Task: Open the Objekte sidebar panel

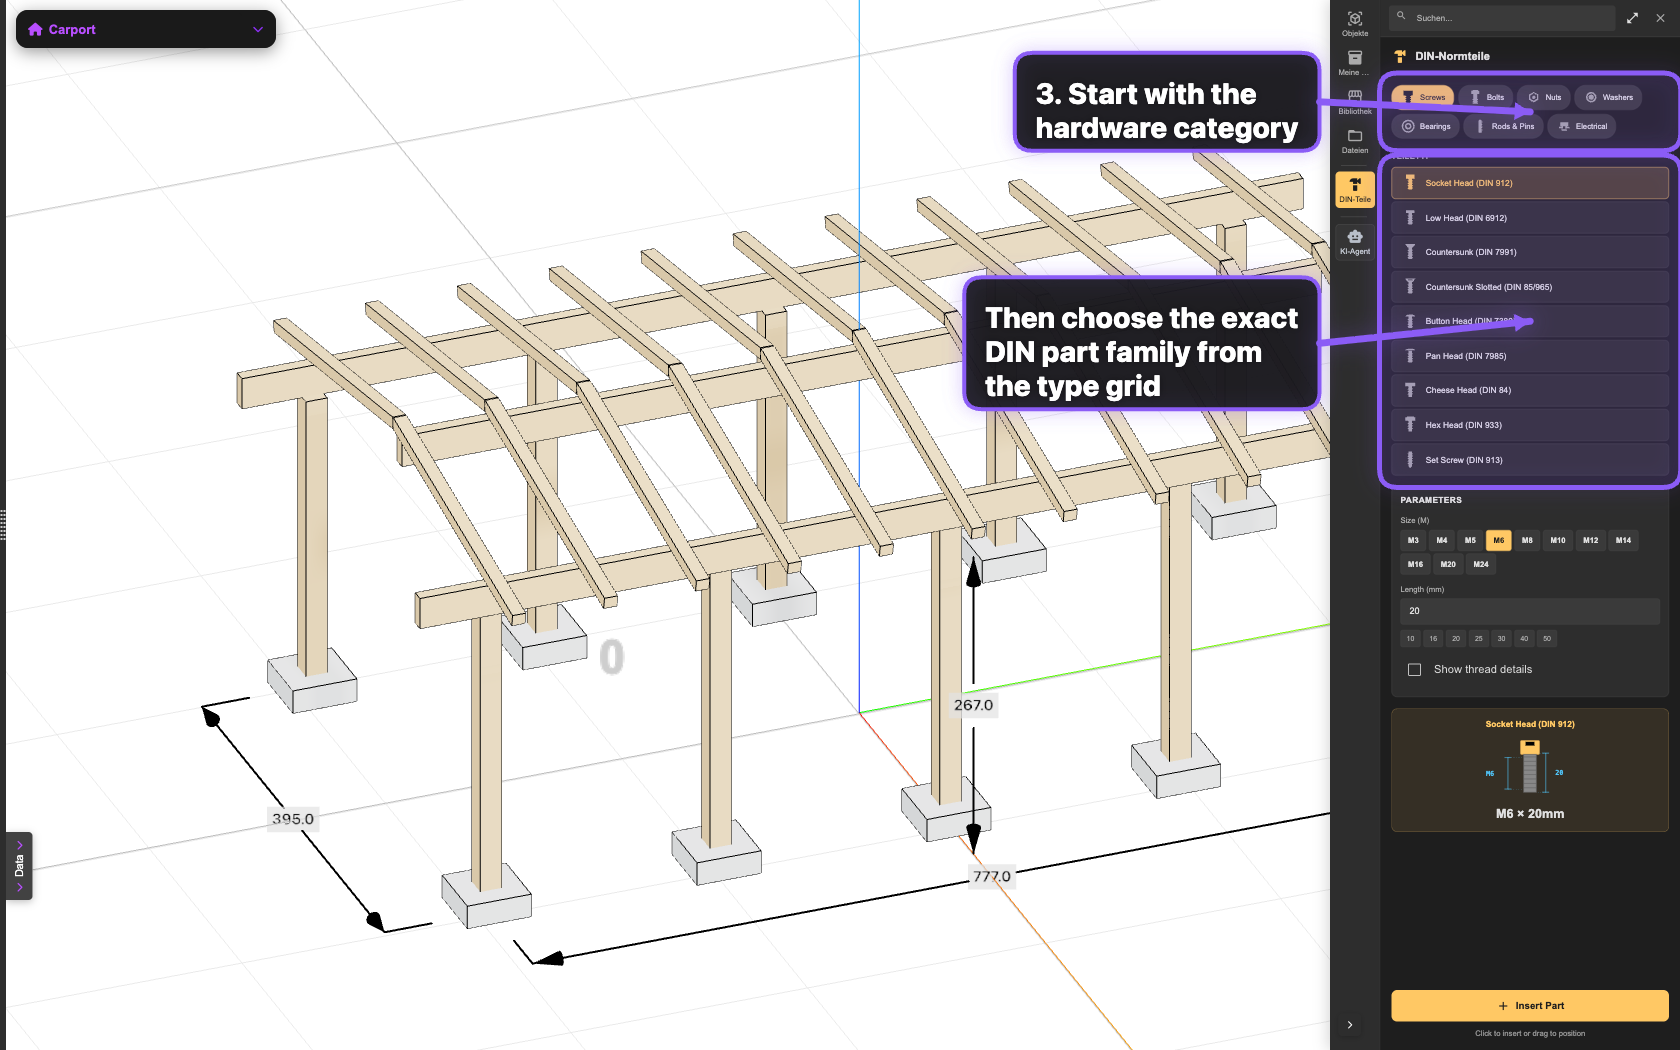Action: tap(1355, 24)
